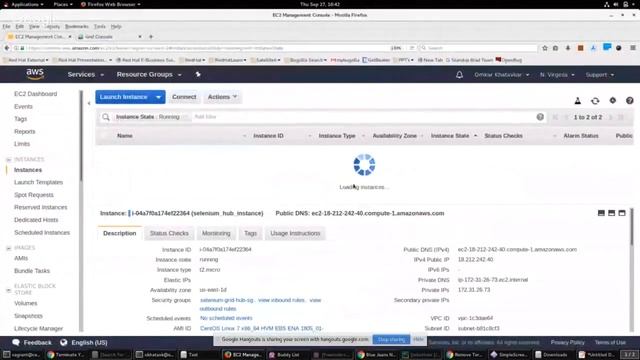Sort by the Instance State column header
Viewport: 640px width, 360px height.
click(450, 136)
